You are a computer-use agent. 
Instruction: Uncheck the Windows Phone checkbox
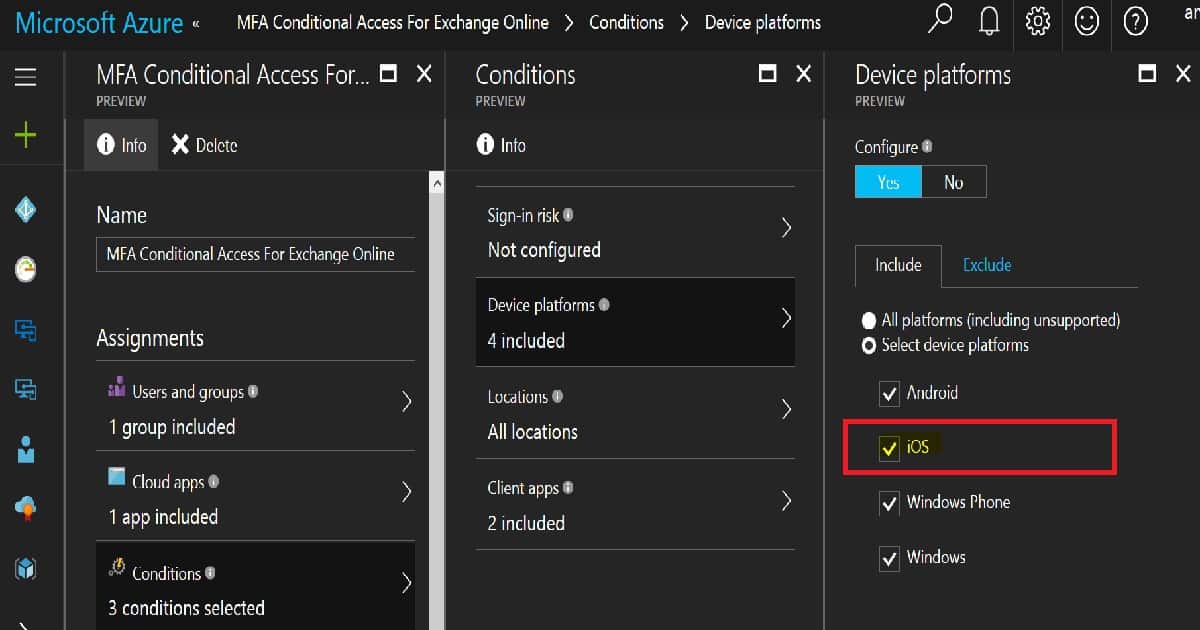coord(889,504)
